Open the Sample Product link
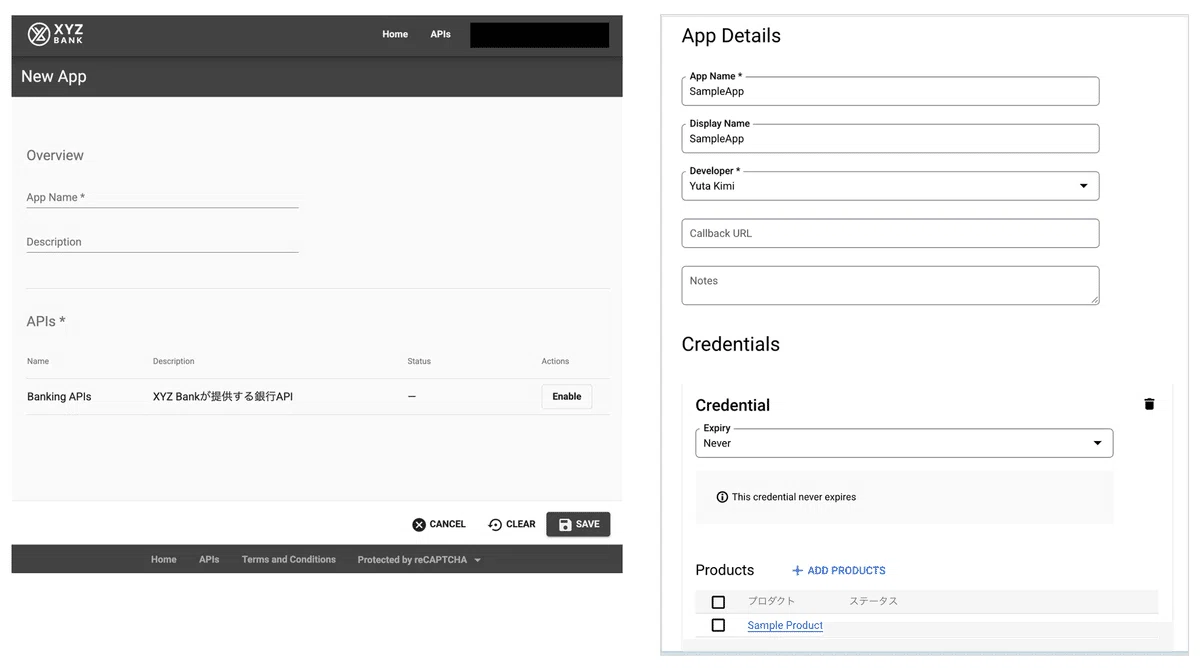The width and height of the screenshot is (1200, 668). point(785,626)
